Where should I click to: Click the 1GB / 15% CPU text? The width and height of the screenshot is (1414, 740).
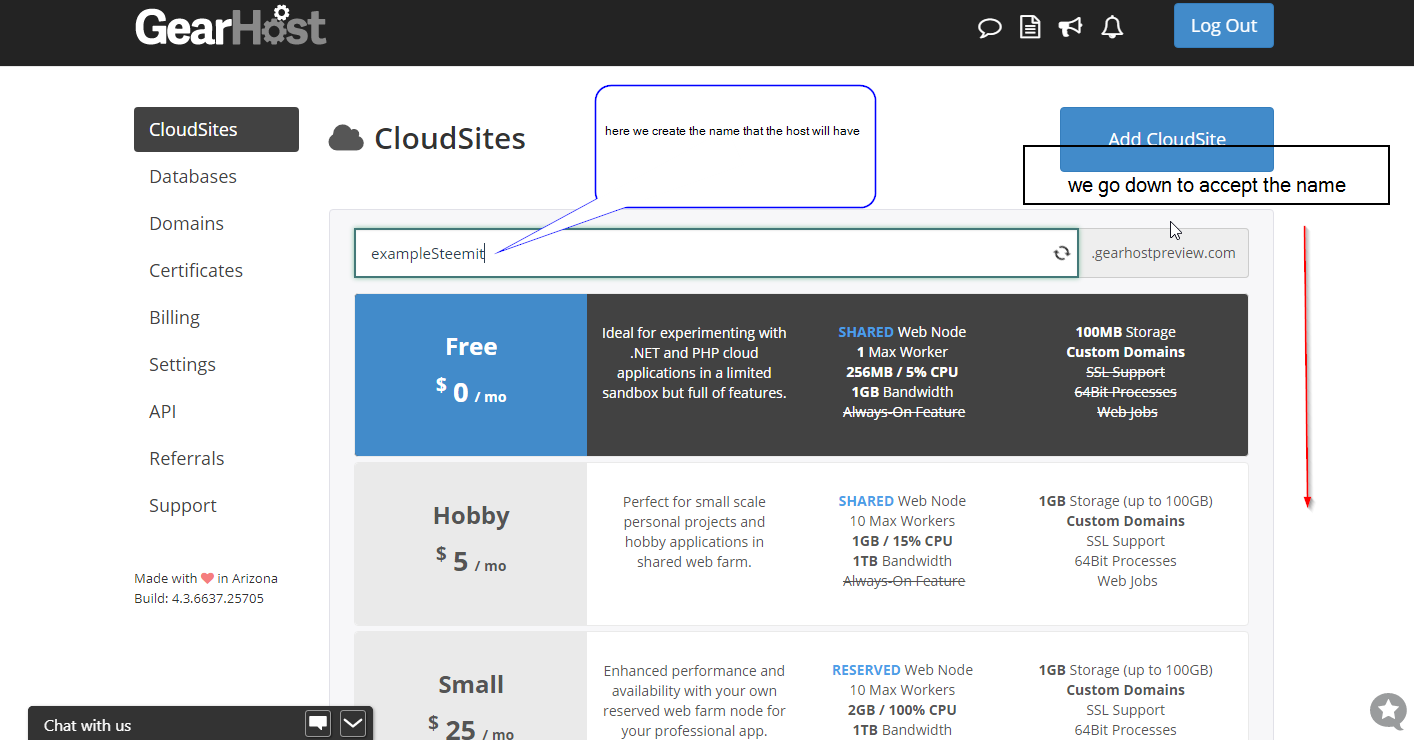[902, 541]
